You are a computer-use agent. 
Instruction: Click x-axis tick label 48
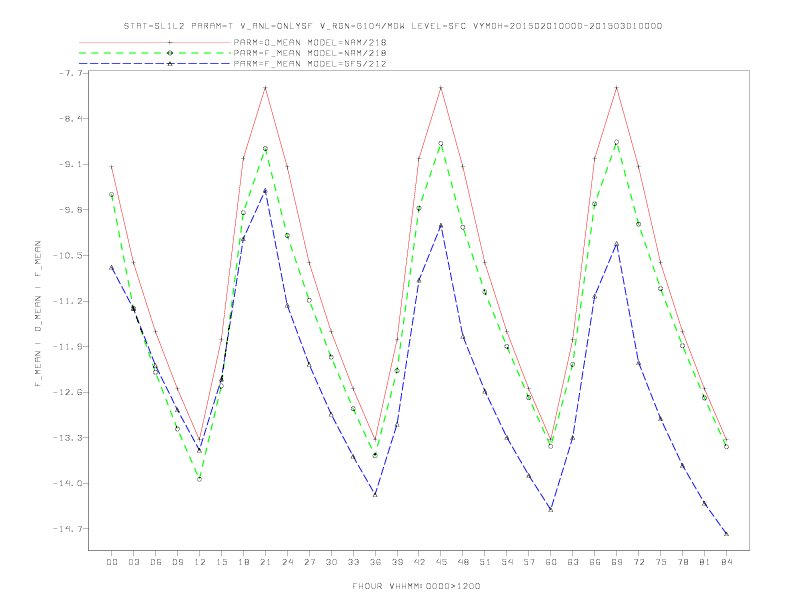(463, 562)
